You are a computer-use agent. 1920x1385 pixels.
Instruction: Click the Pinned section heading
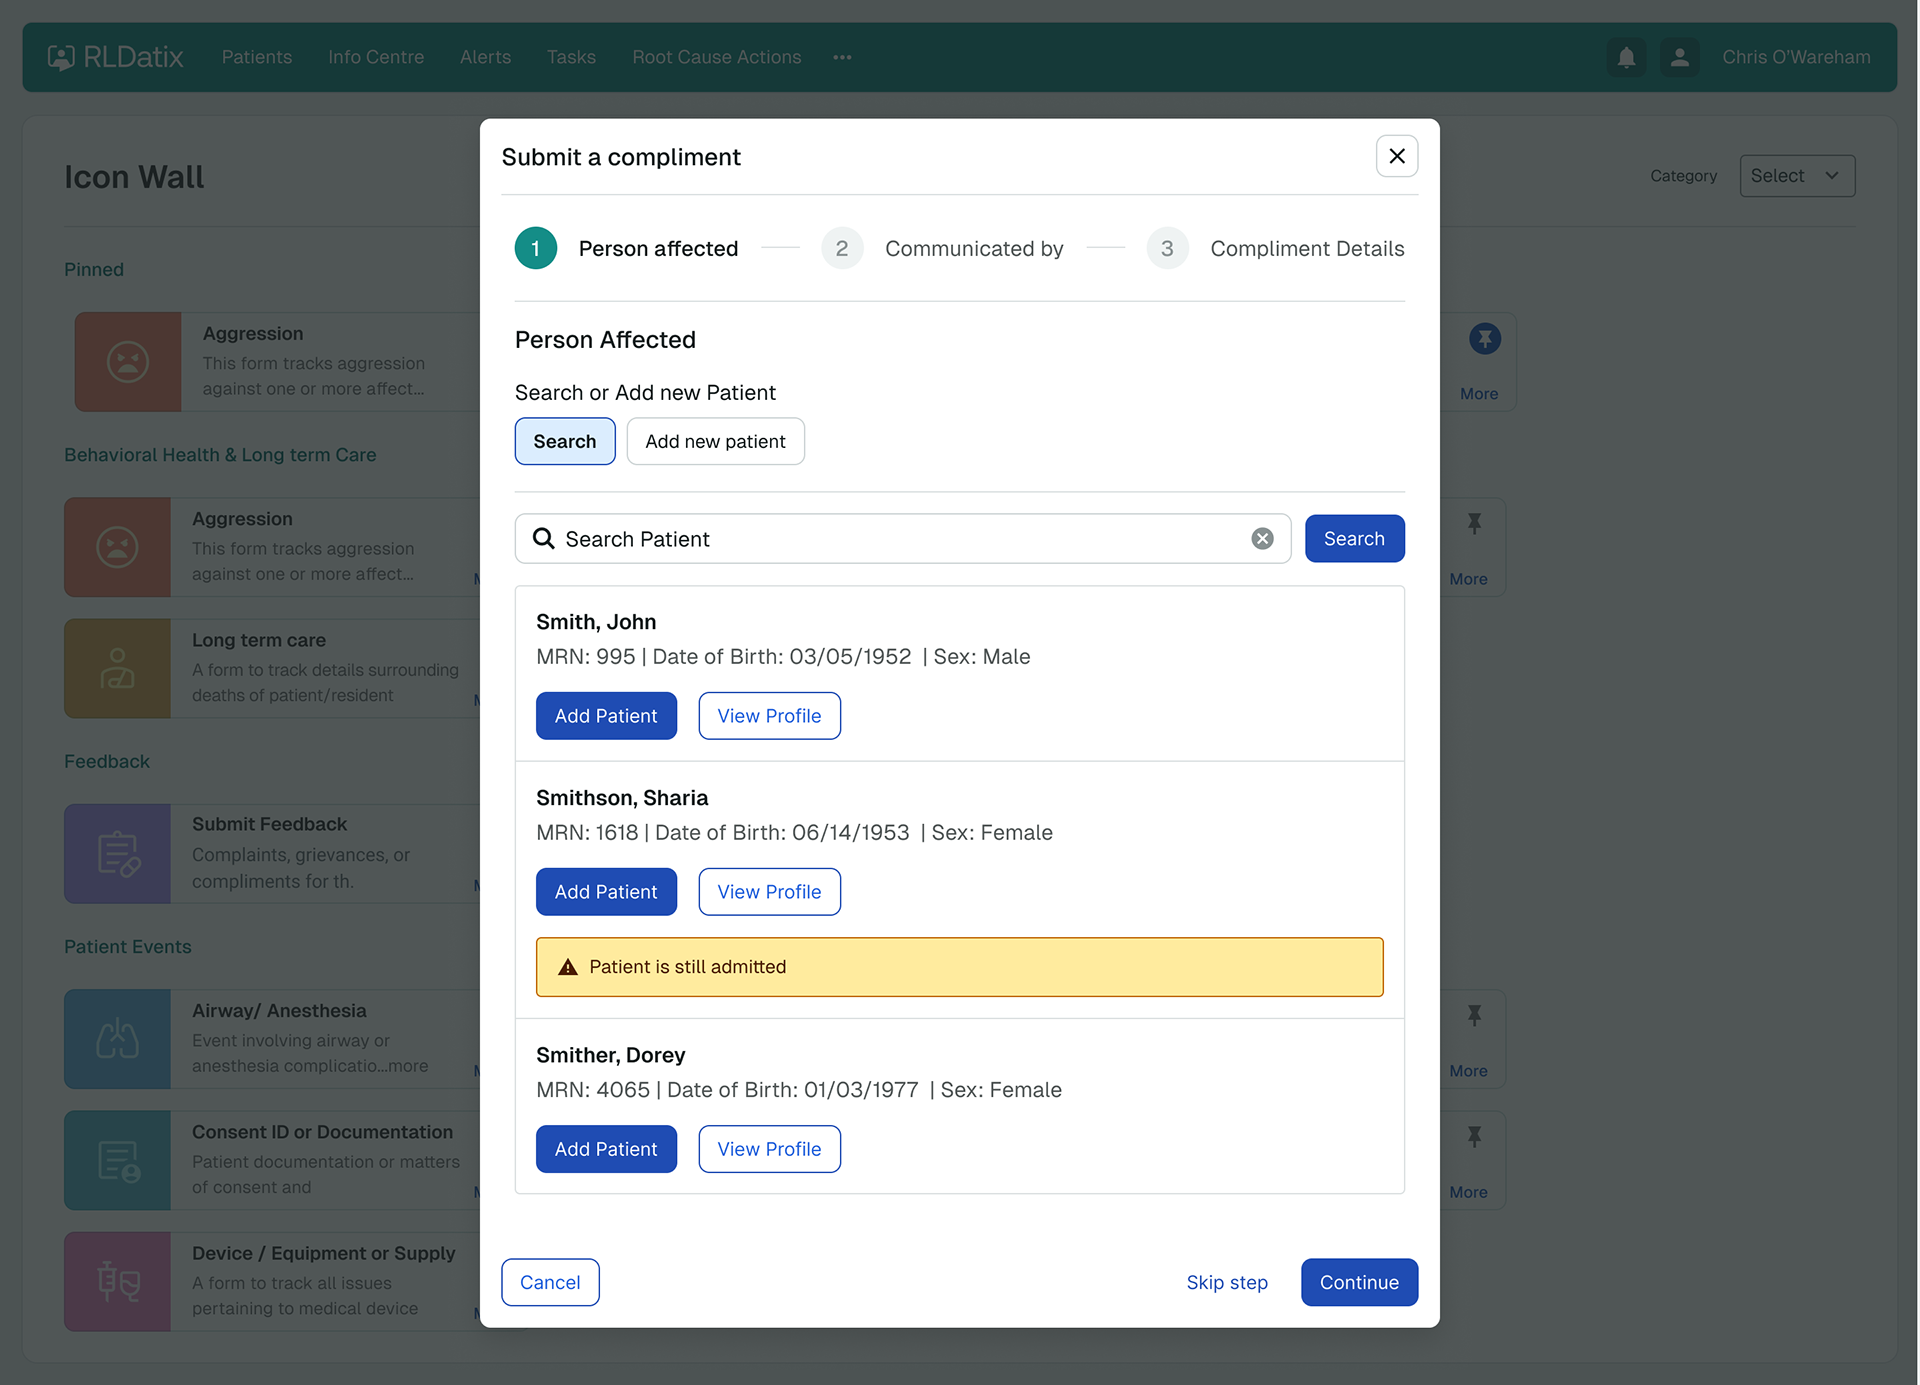[94, 270]
